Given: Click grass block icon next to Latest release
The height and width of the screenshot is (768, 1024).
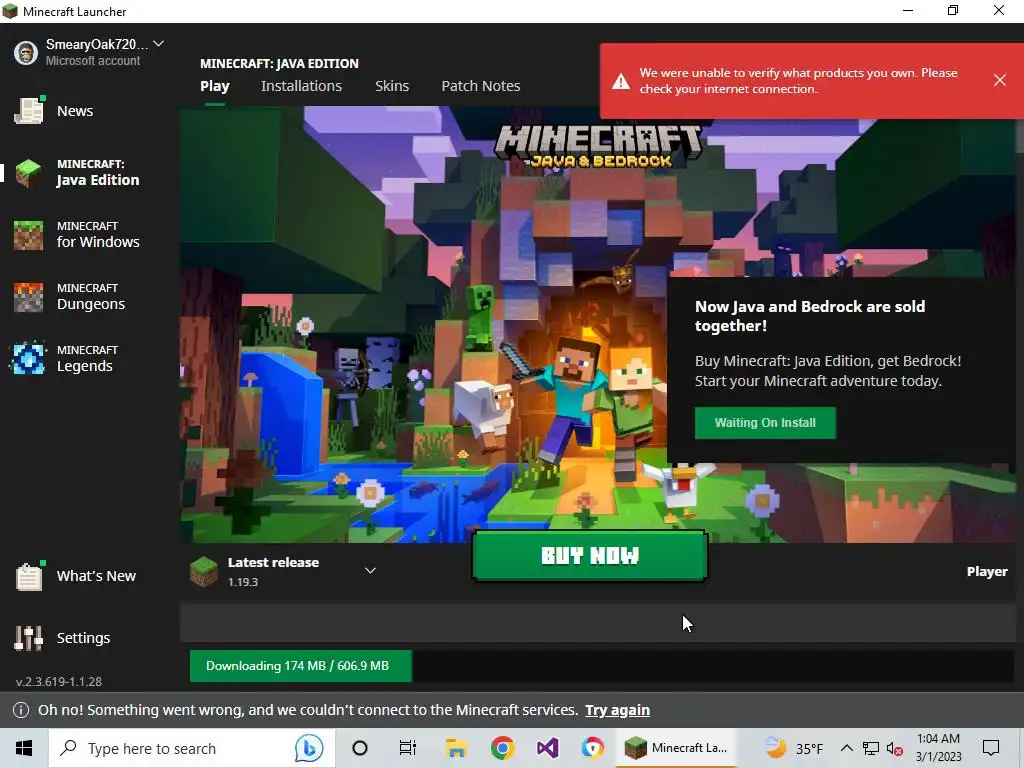Looking at the screenshot, I should point(204,571).
